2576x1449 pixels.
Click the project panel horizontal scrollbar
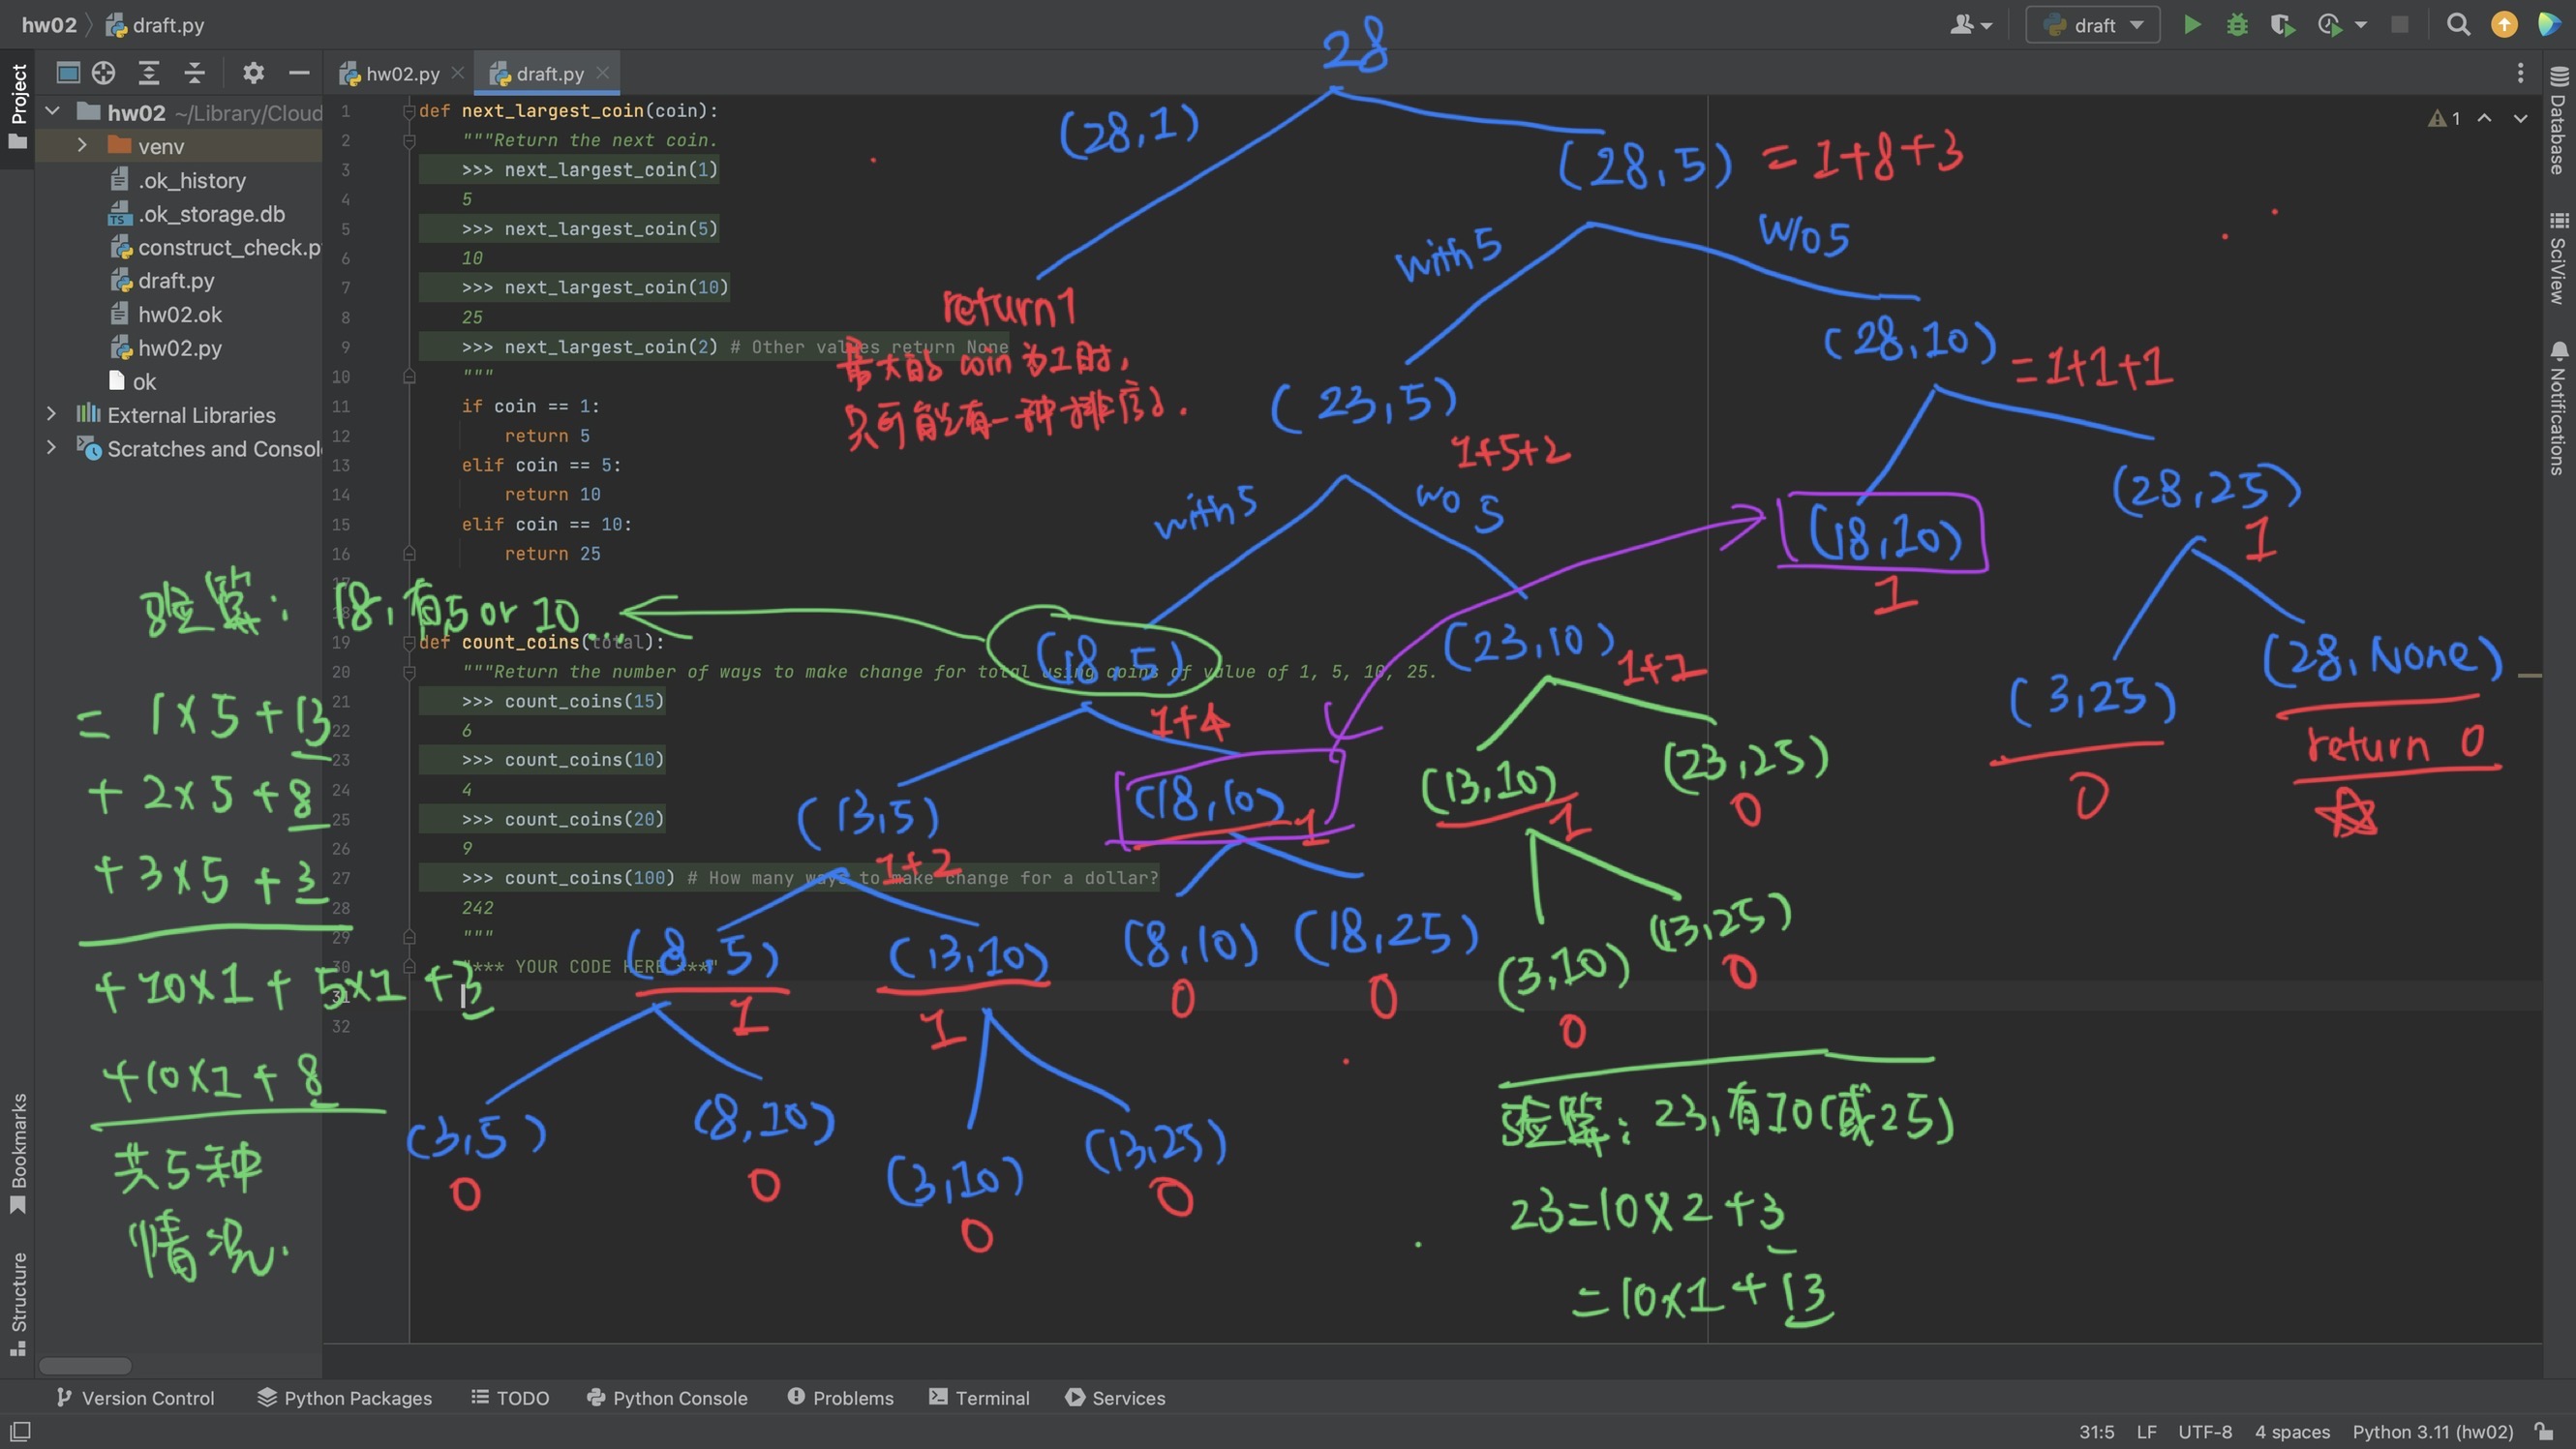(85, 1366)
